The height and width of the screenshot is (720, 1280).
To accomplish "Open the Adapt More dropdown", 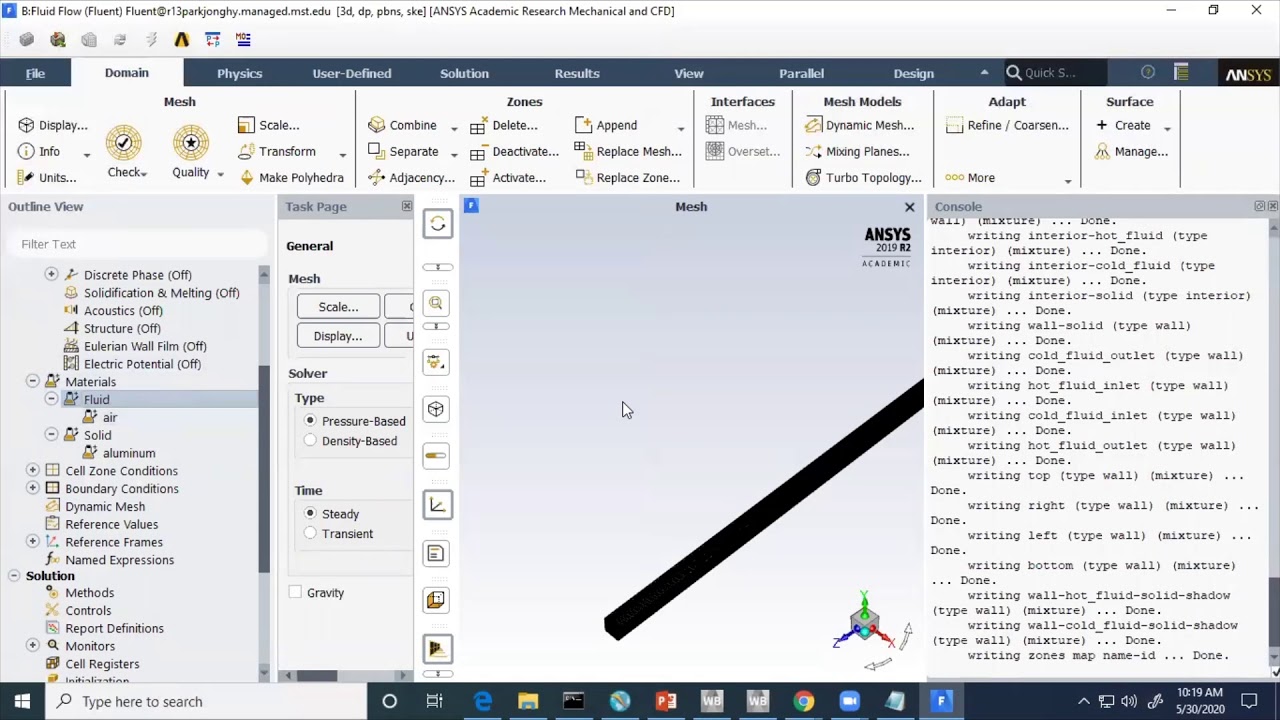I will [1068, 180].
